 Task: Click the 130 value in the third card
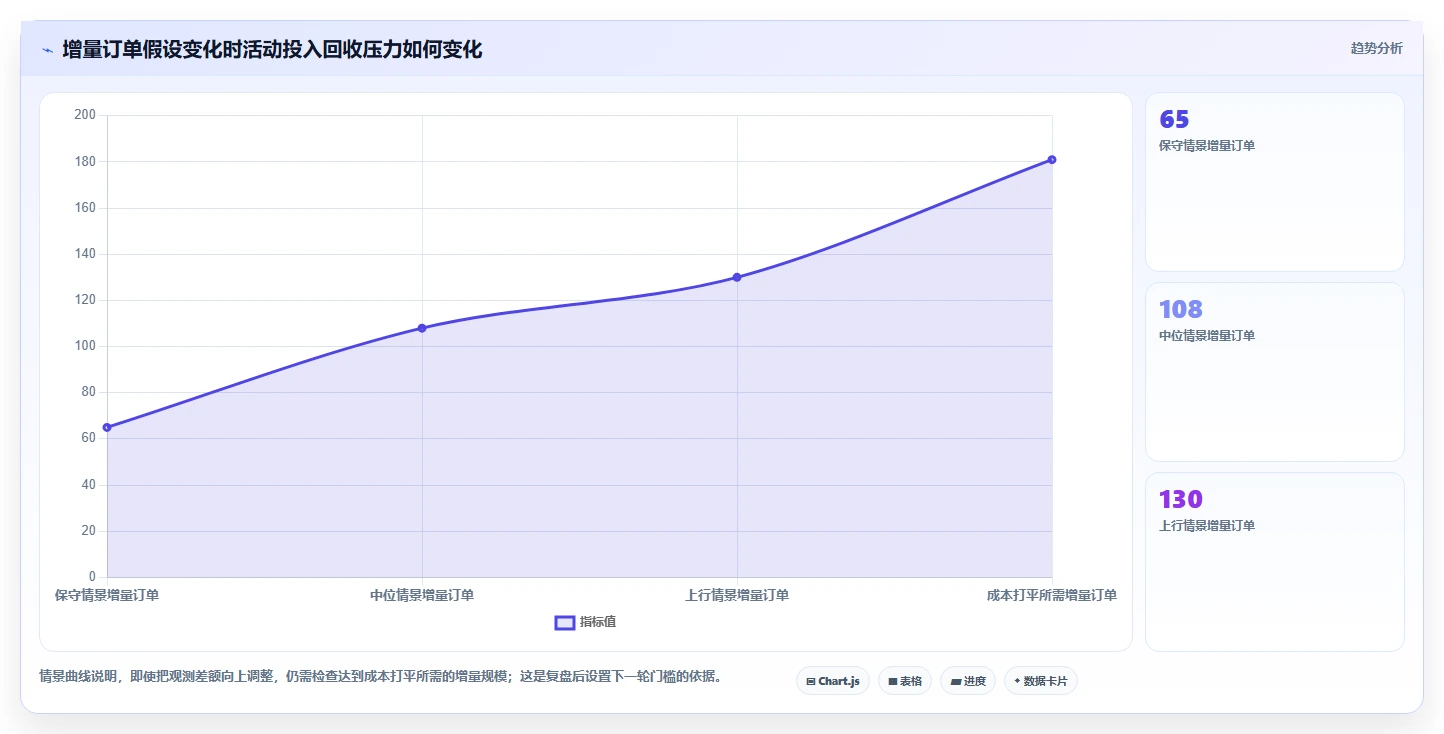1181,499
